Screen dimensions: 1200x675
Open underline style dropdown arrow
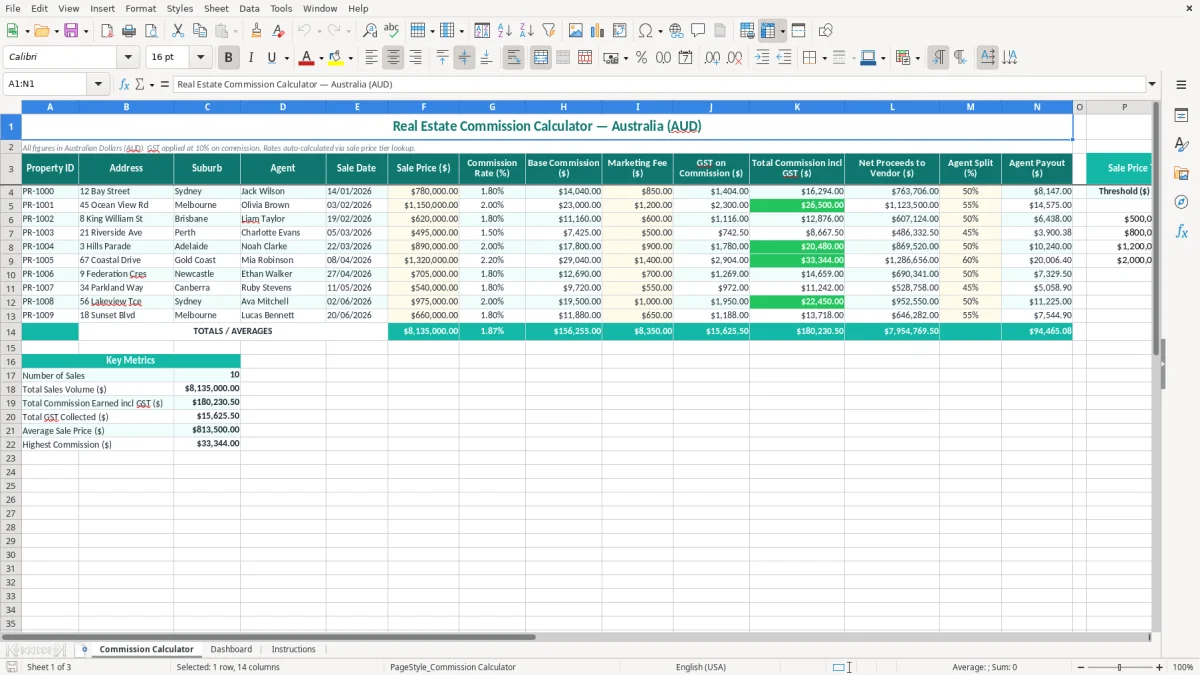(x=286, y=58)
